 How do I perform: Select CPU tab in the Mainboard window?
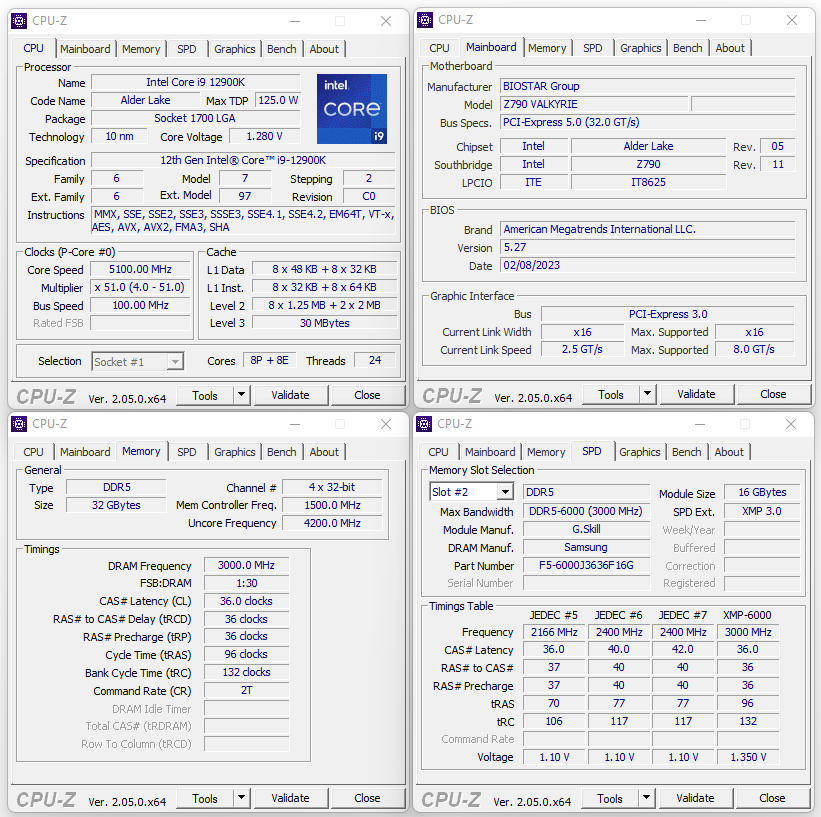[439, 48]
